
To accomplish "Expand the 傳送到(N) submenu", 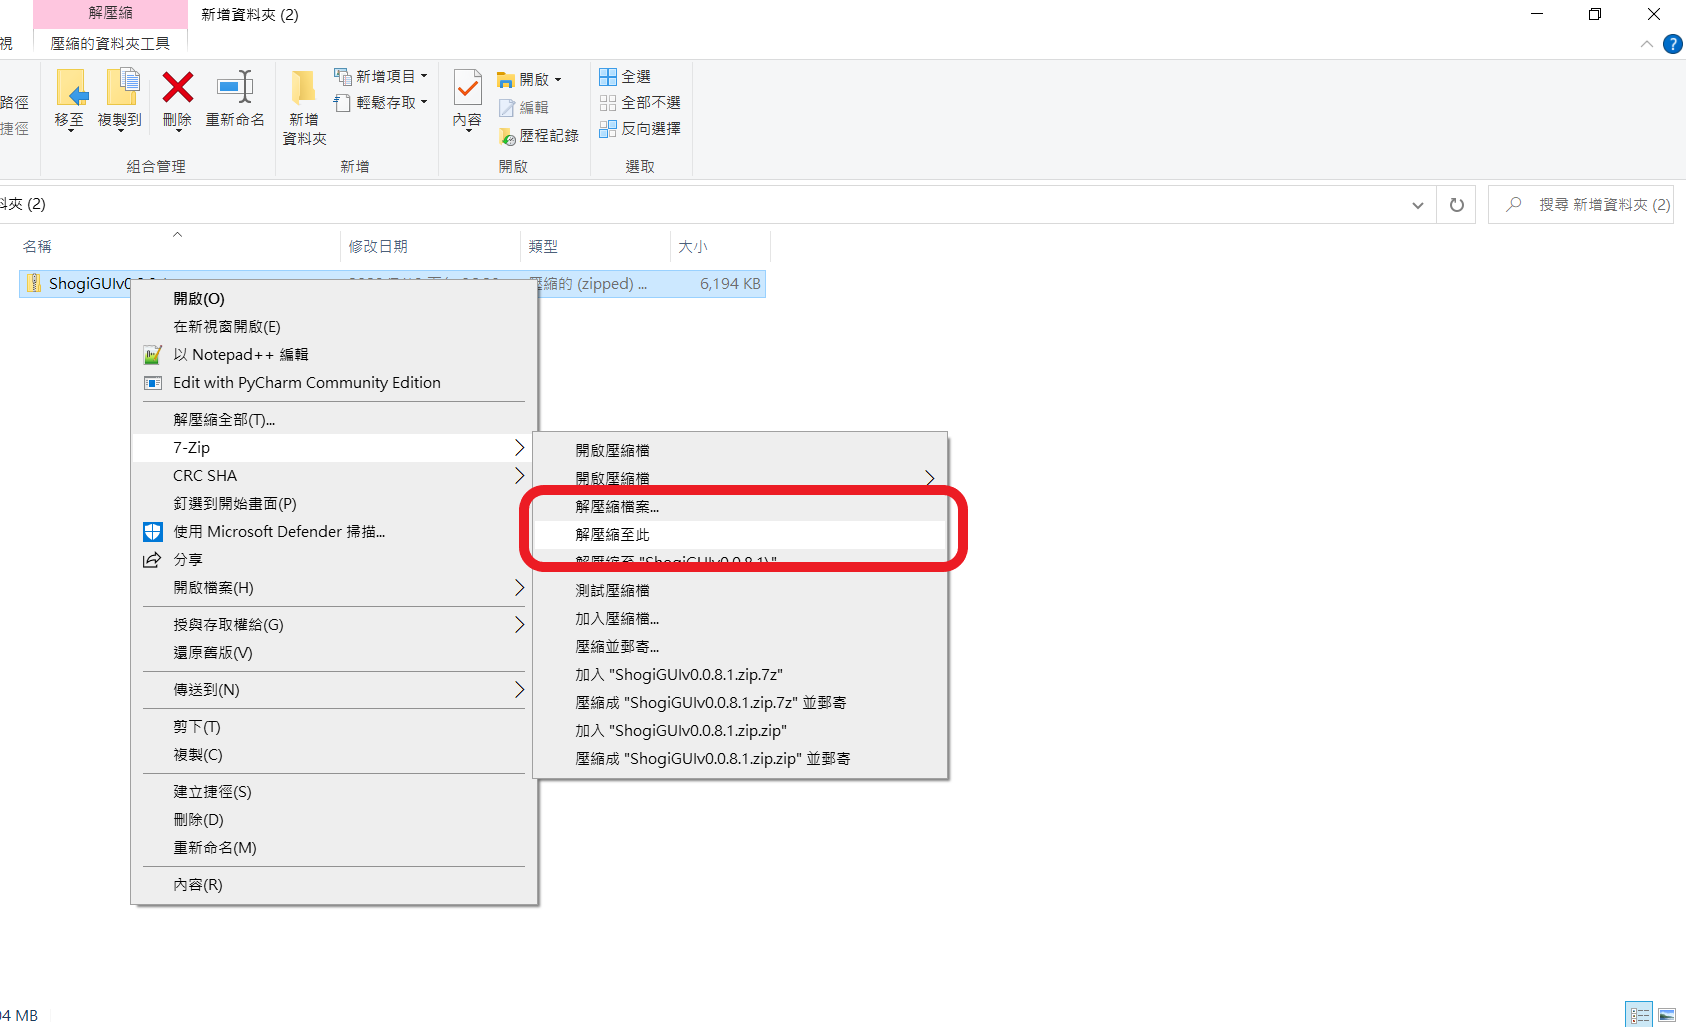I will click(x=334, y=690).
